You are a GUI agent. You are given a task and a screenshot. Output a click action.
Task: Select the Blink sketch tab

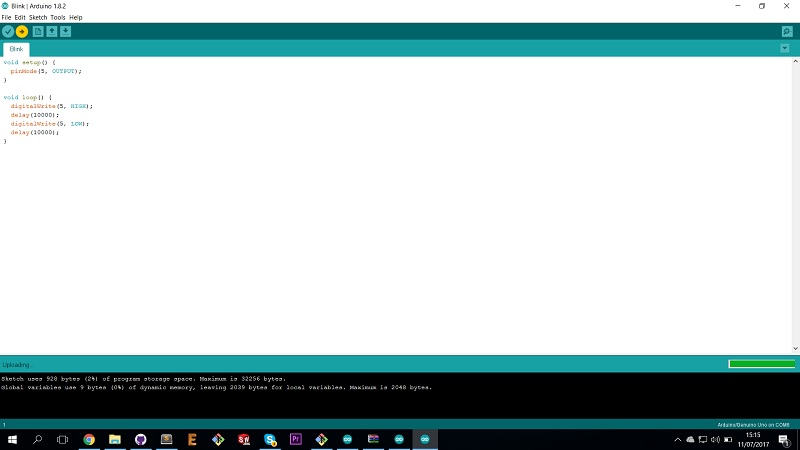coord(16,49)
